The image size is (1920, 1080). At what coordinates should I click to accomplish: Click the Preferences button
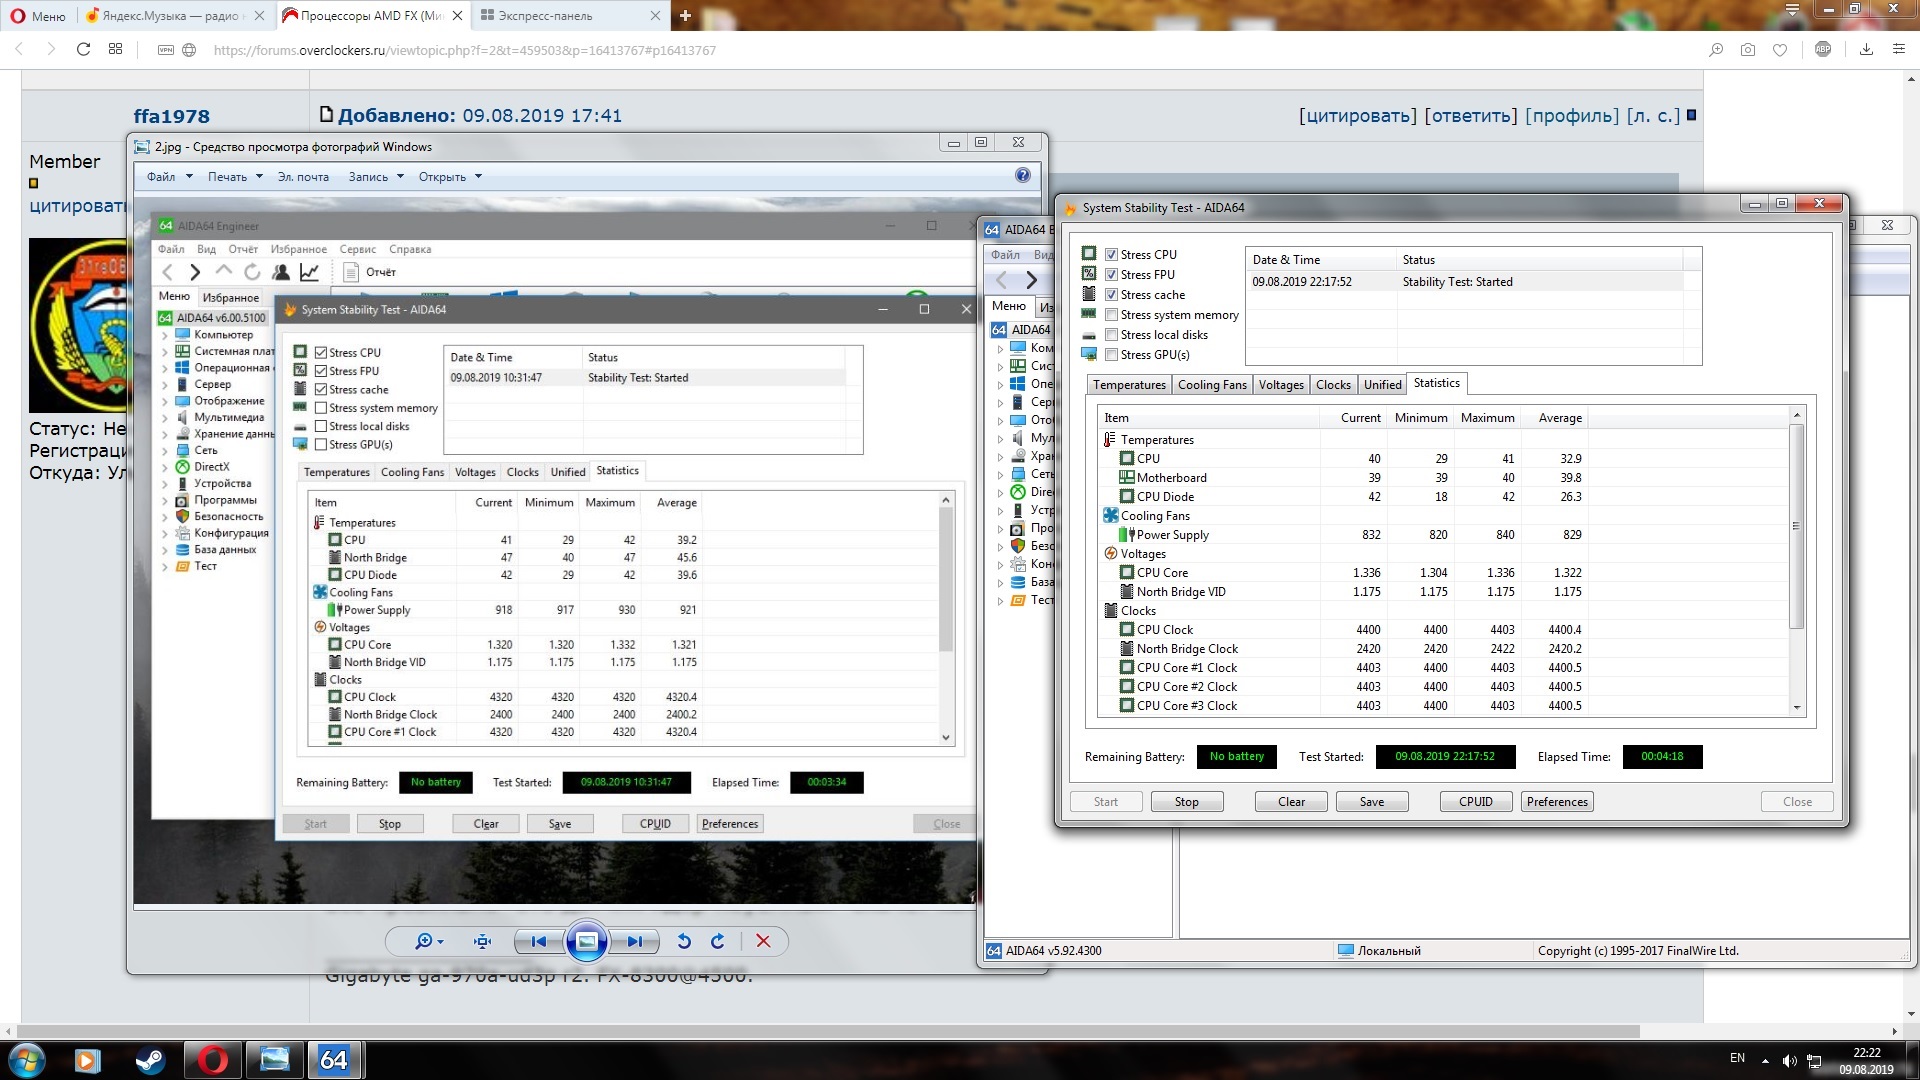coord(1556,802)
